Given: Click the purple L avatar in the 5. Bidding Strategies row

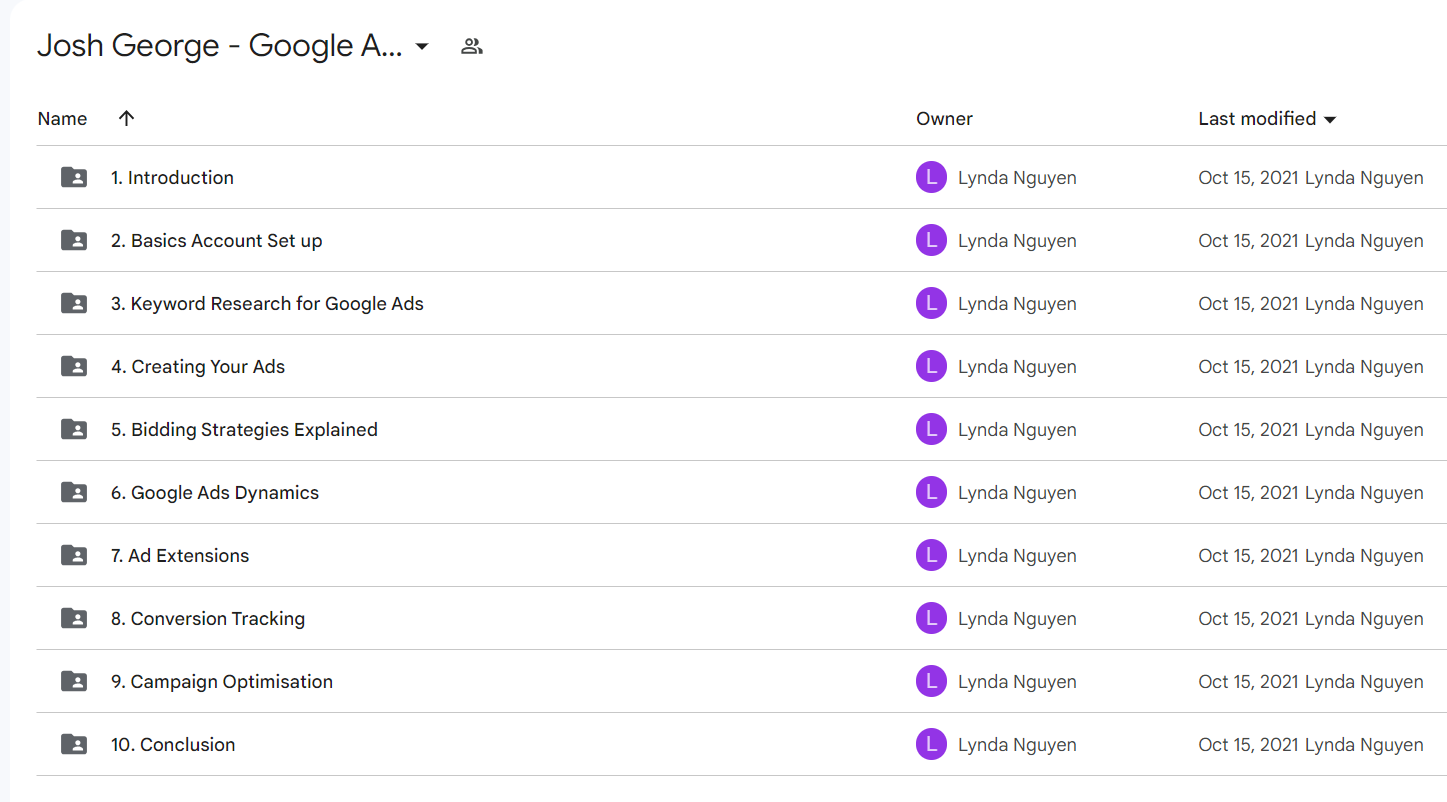Looking at the screenshot, I should [x=931, y=429].
